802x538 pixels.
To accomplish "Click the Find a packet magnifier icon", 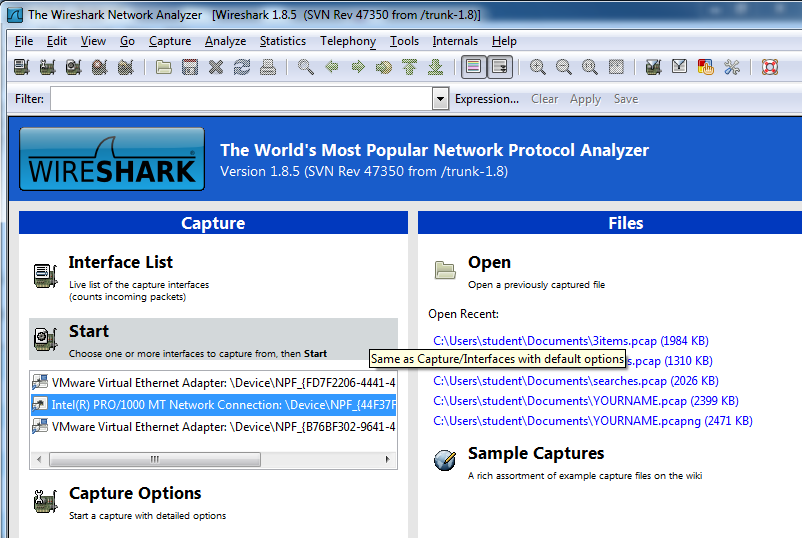I will click(306, 67).
